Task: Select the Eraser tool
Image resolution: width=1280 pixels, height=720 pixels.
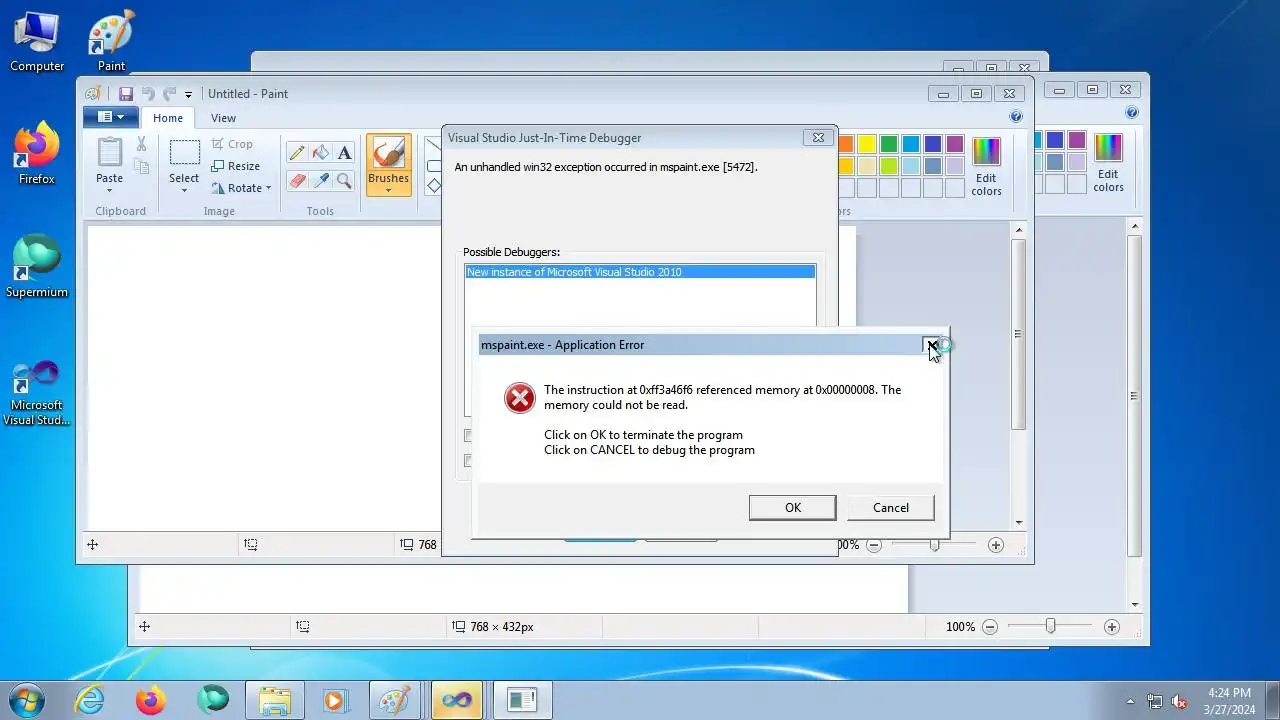Action: 296,181
